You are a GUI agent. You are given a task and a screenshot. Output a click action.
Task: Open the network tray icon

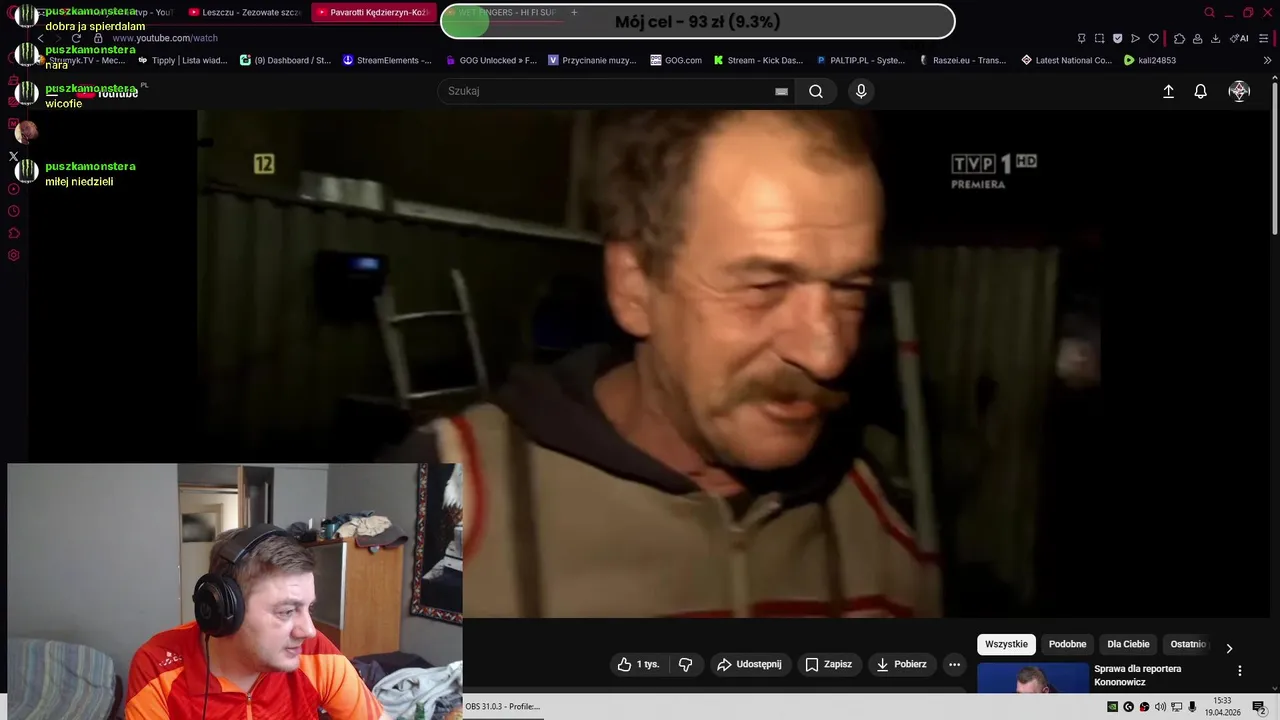1176,707
